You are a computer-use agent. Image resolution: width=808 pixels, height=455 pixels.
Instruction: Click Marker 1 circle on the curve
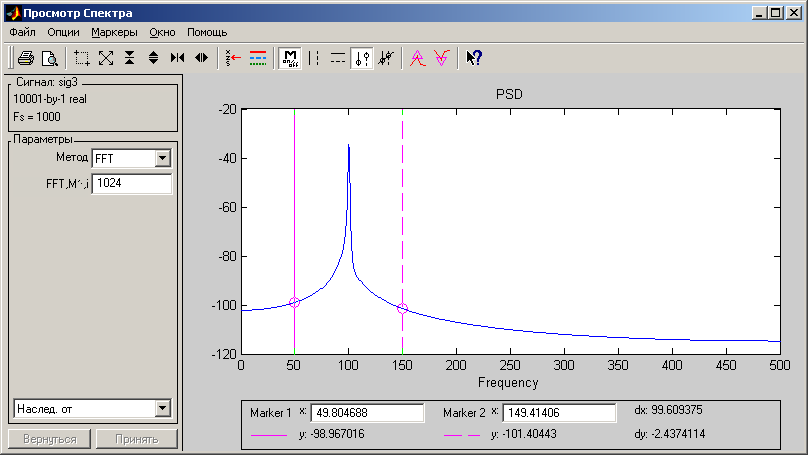(294, 302)
